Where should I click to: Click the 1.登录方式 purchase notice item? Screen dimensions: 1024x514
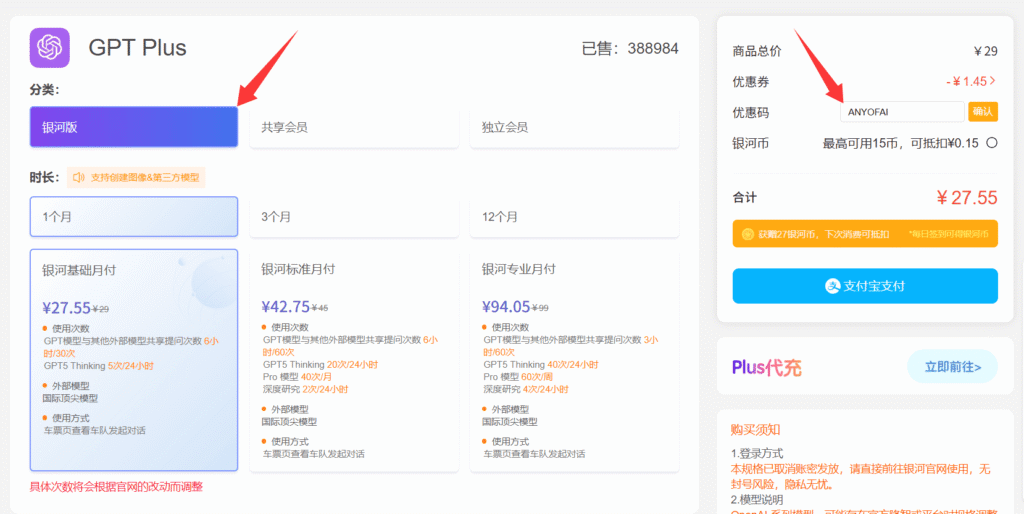point(757,453)
